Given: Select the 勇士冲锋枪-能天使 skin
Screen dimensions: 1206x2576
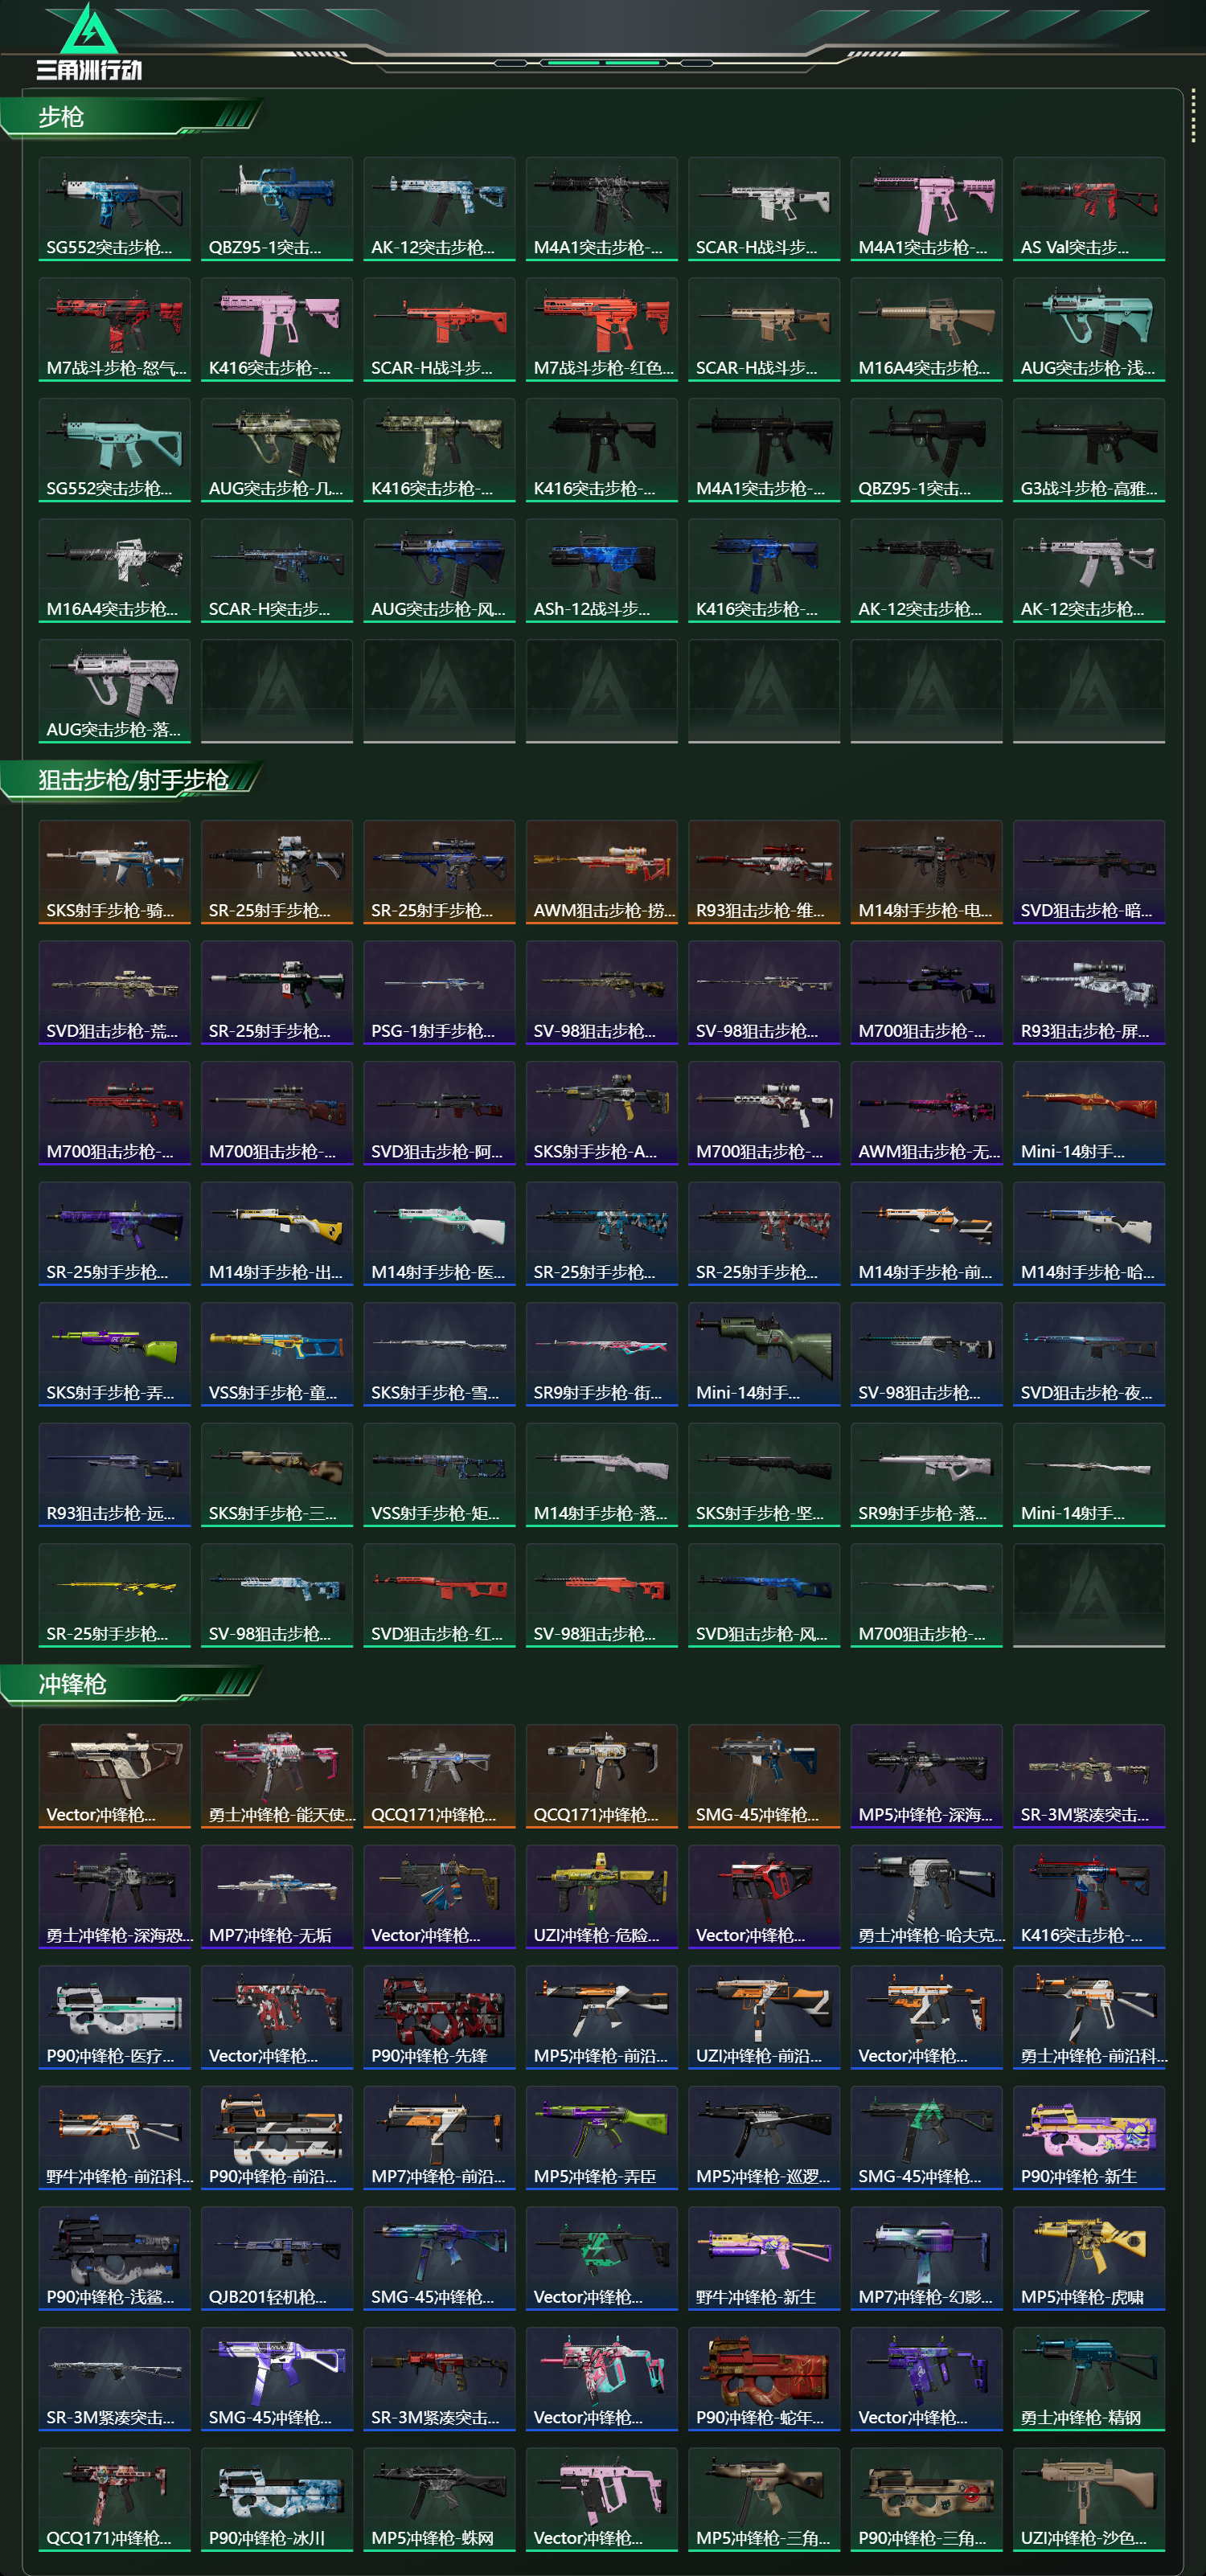Looking at the screenshot, I should pyautogui.click(x=276, y=1776).
